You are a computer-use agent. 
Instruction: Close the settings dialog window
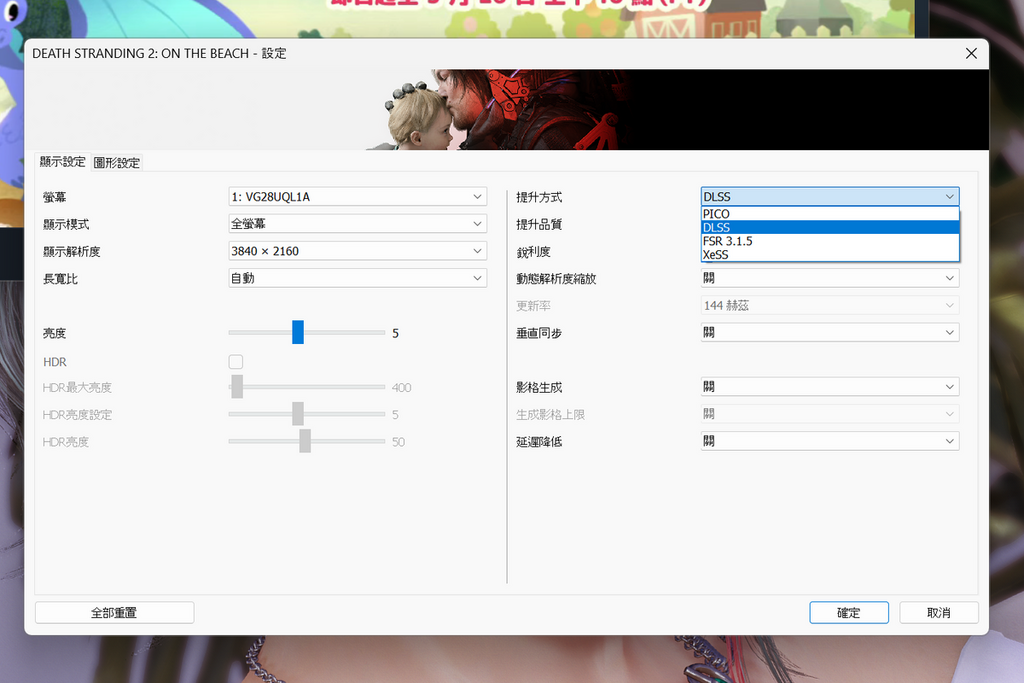point(970,53)
